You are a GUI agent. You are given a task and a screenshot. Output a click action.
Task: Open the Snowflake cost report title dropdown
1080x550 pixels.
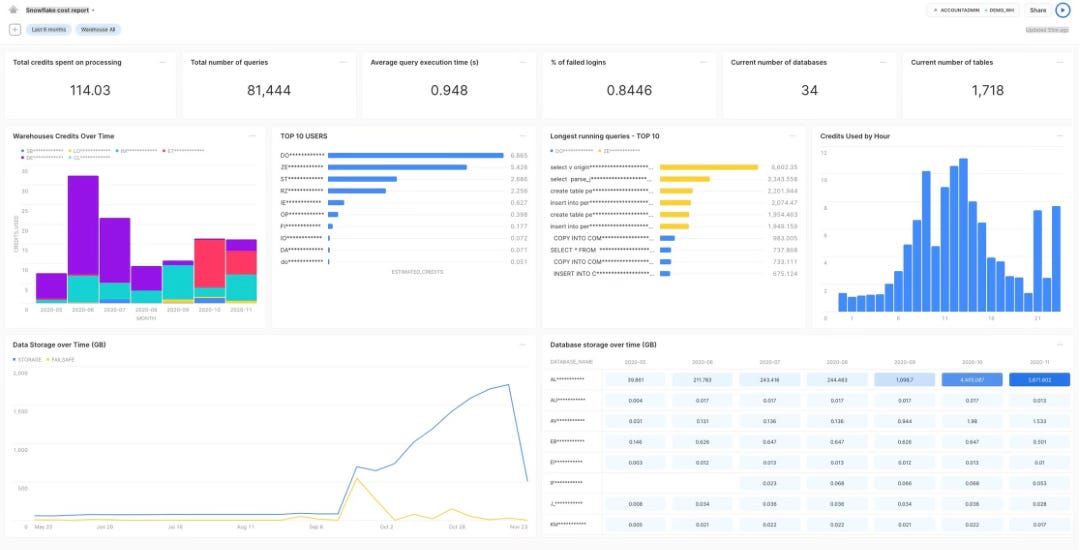coord(61,10)
